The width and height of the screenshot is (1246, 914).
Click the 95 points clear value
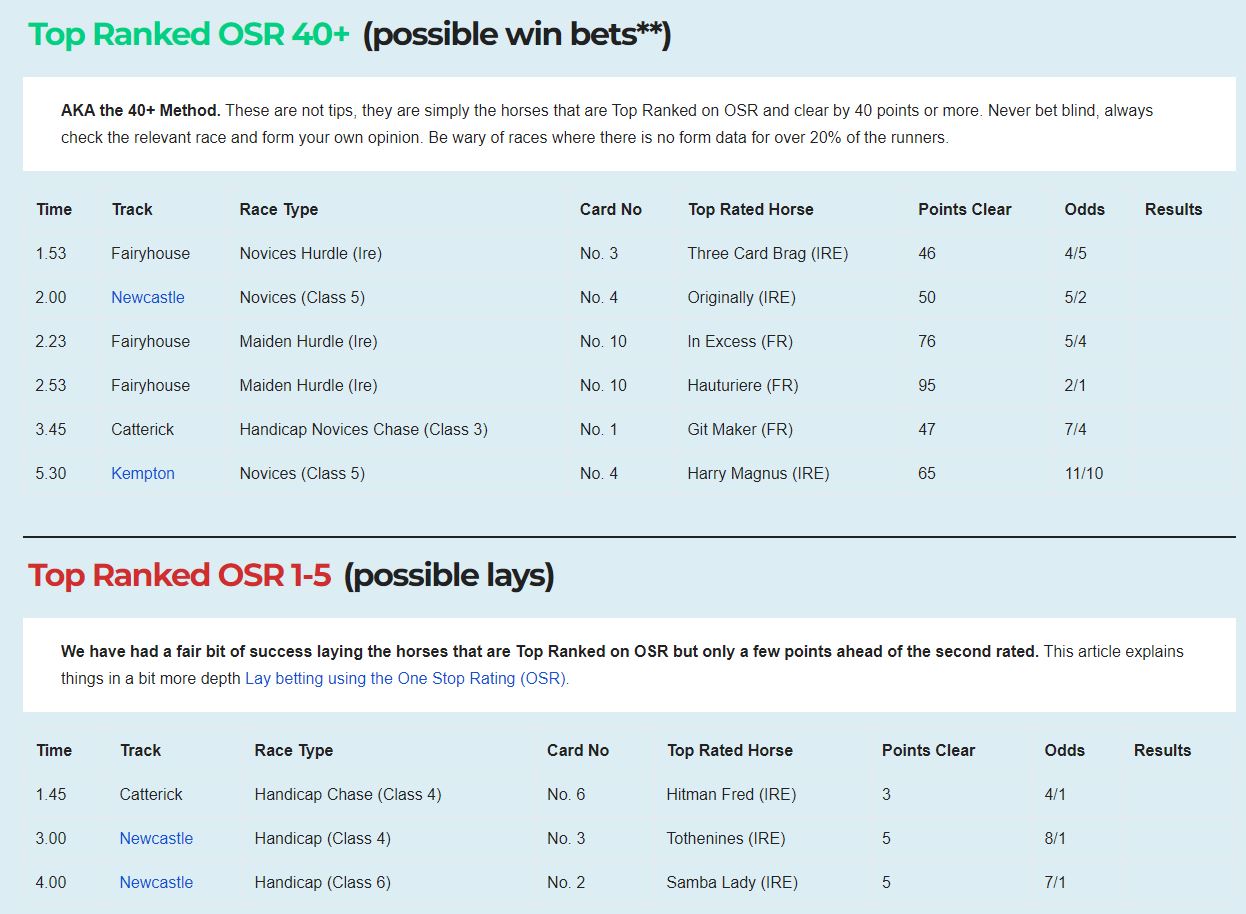click(927, 385)
